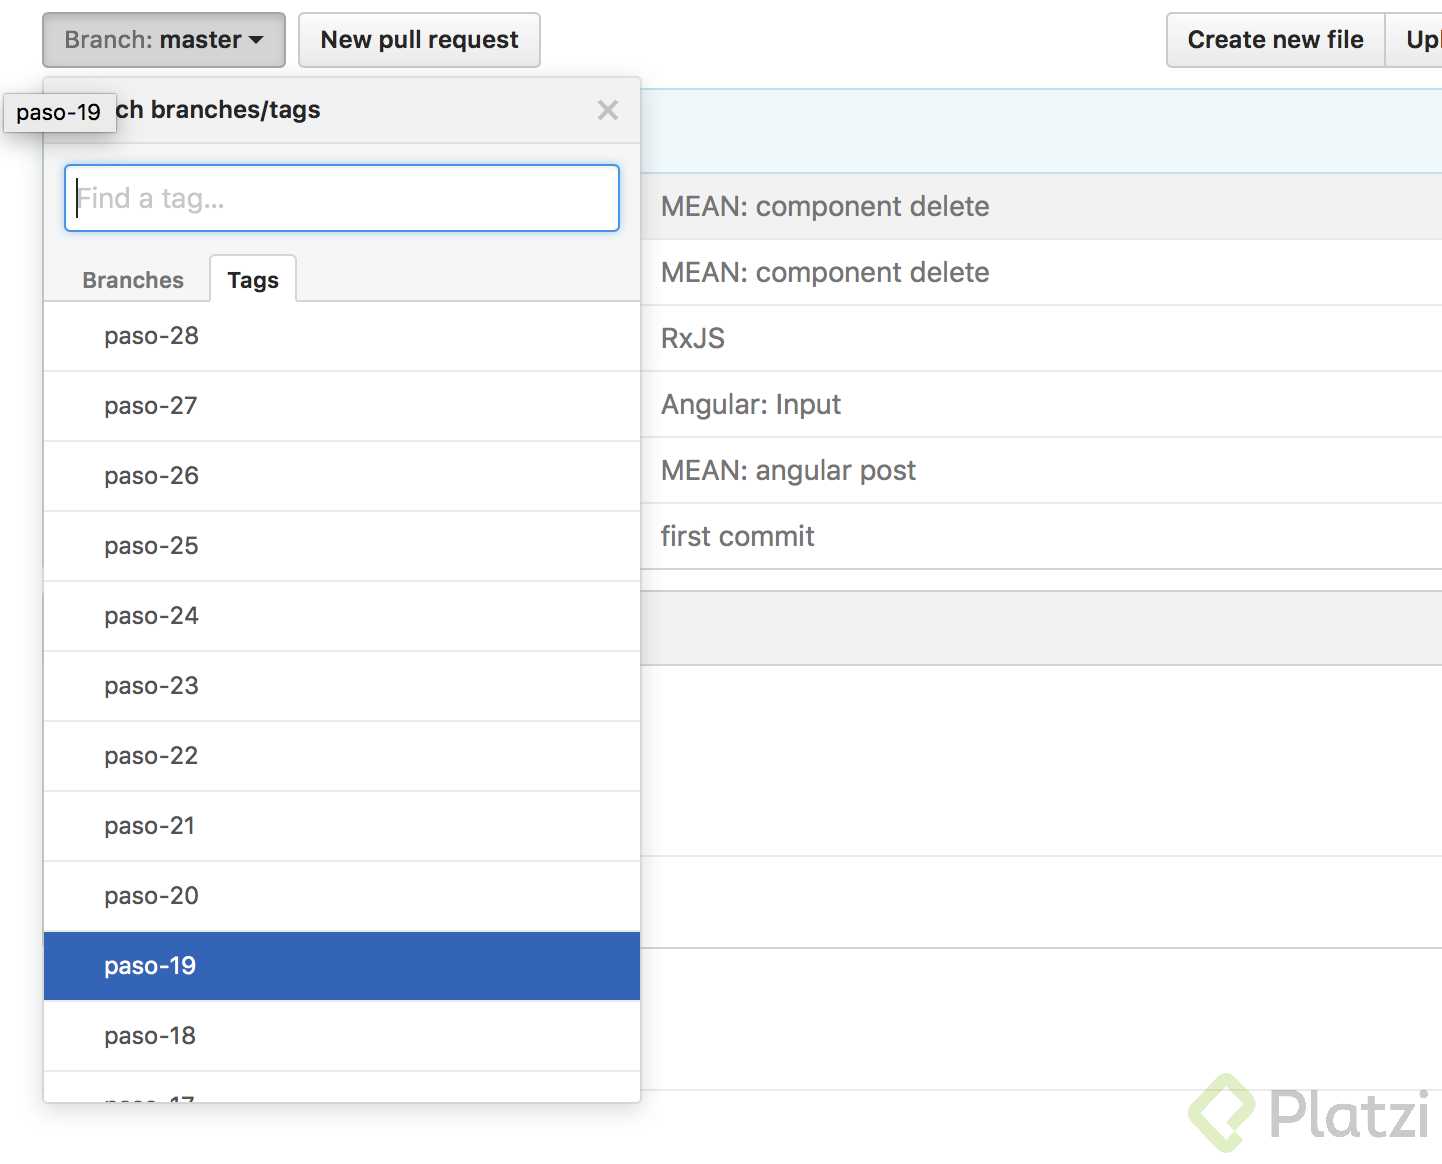
Task: Switch to tag paso-25
Action: point(152,546)
